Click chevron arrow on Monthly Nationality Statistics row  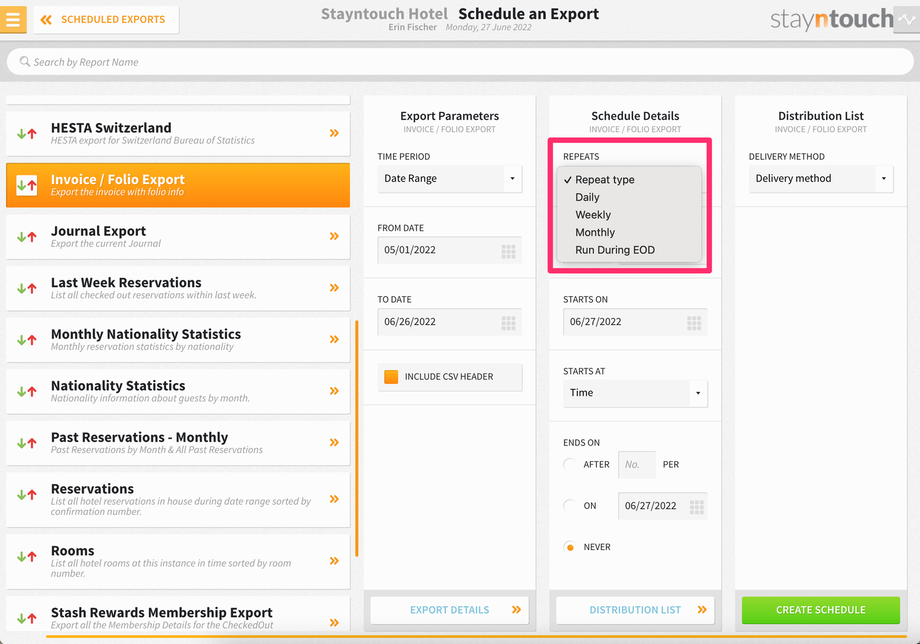click(334, 340)
